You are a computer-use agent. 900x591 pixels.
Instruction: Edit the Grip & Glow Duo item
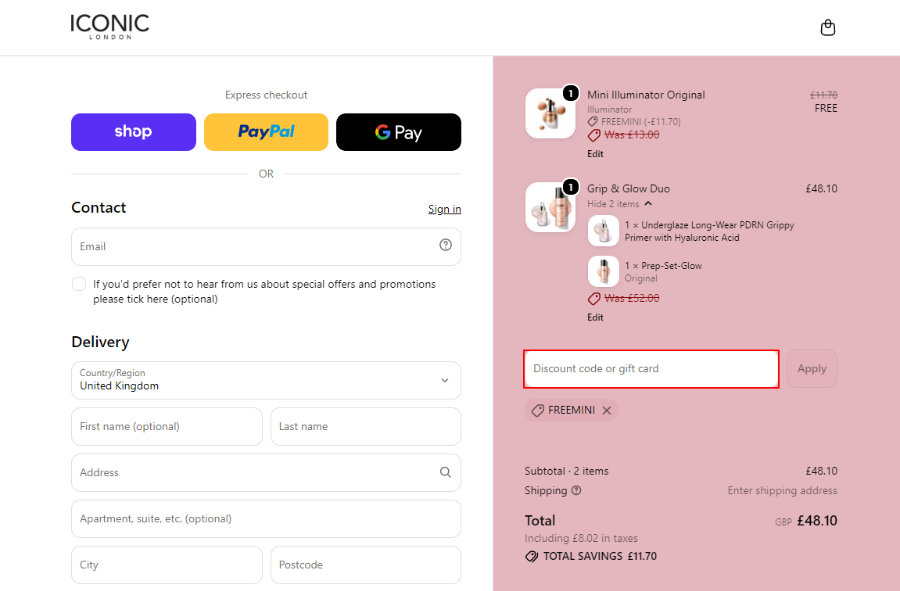pos(595,317)
